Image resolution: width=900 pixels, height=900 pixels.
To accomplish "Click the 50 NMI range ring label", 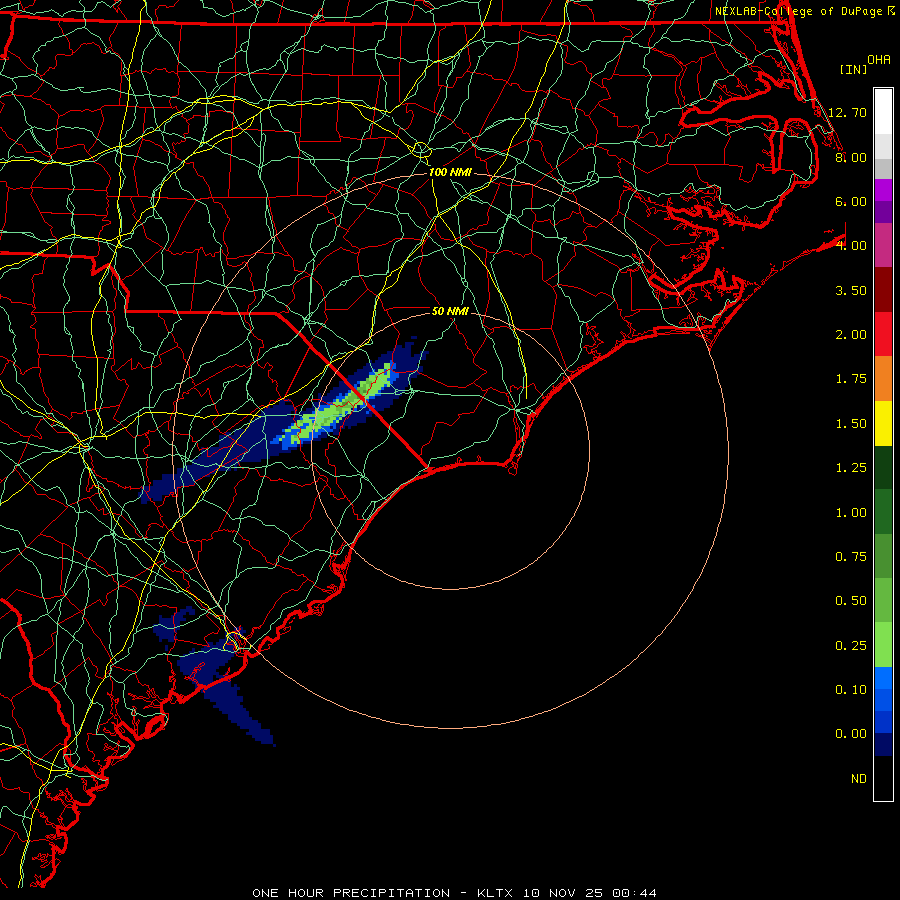I will (x=450, y=311).
